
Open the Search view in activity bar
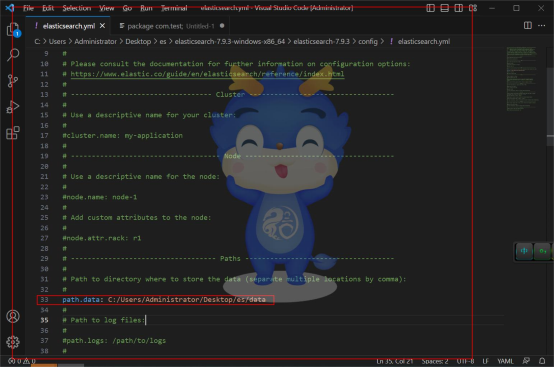click(13, 55)
